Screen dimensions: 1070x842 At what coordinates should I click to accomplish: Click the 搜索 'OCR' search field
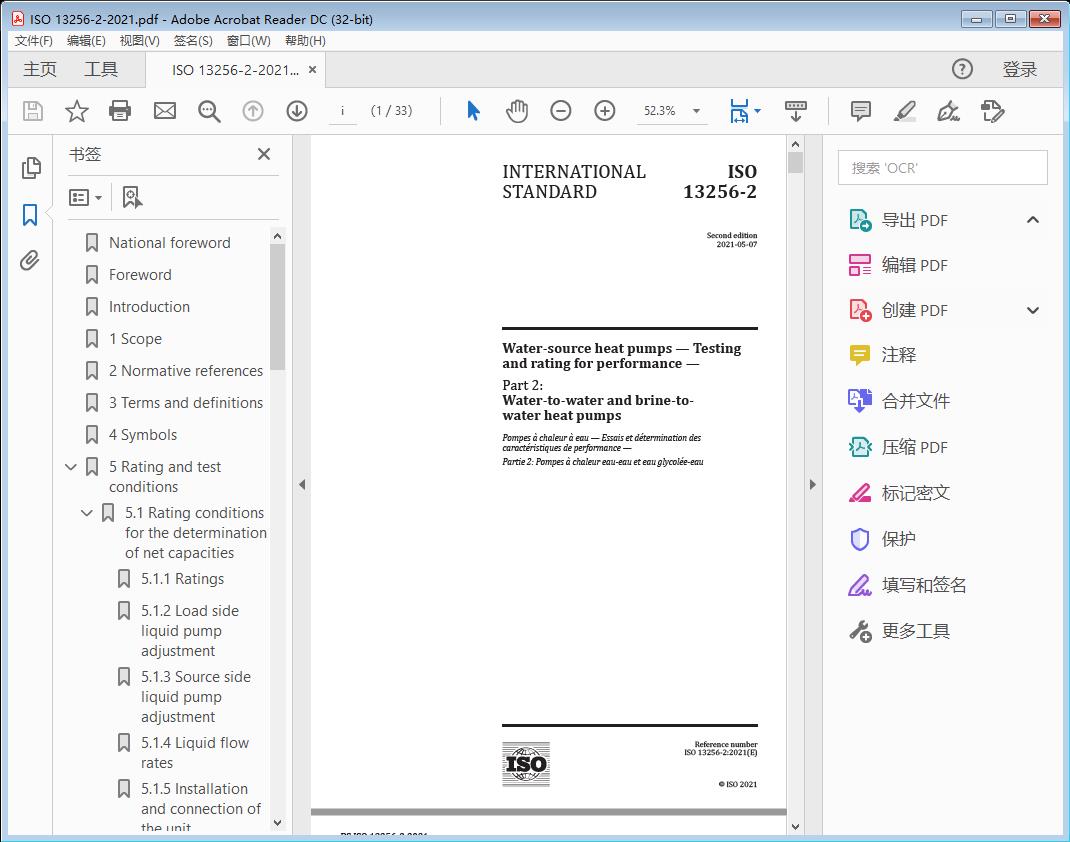point(942,168)
